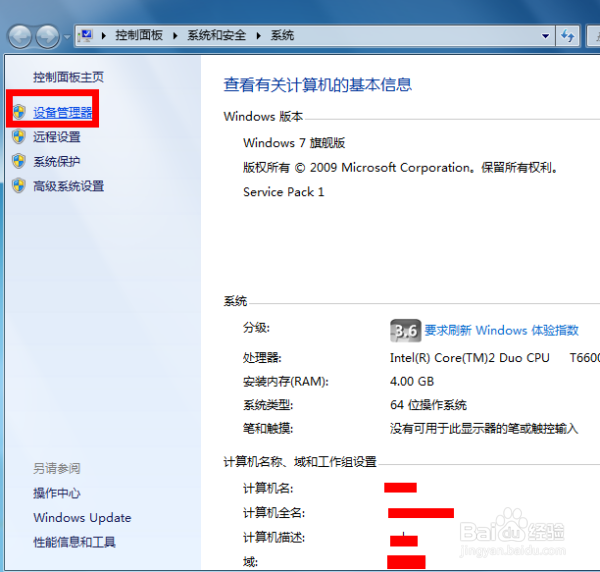This screenshot has height=572, width=600.
Task: Click shield icon beside 高级系统设置
Action: coord(19,186)
